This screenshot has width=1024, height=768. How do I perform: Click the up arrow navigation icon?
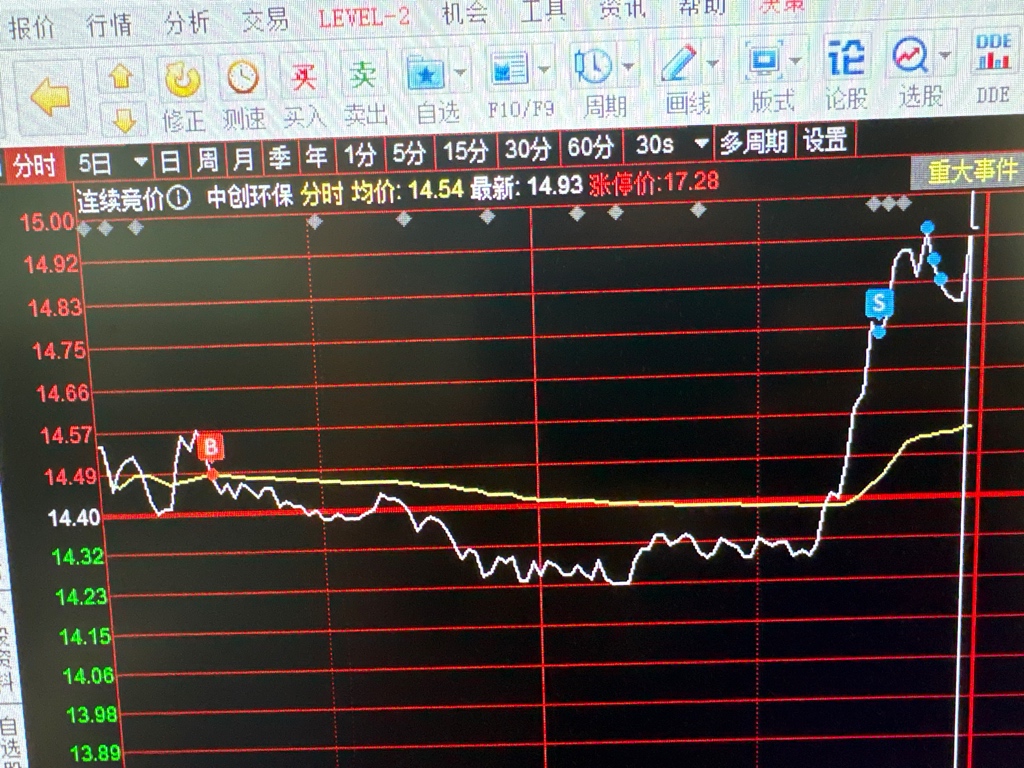click(121, 76)
